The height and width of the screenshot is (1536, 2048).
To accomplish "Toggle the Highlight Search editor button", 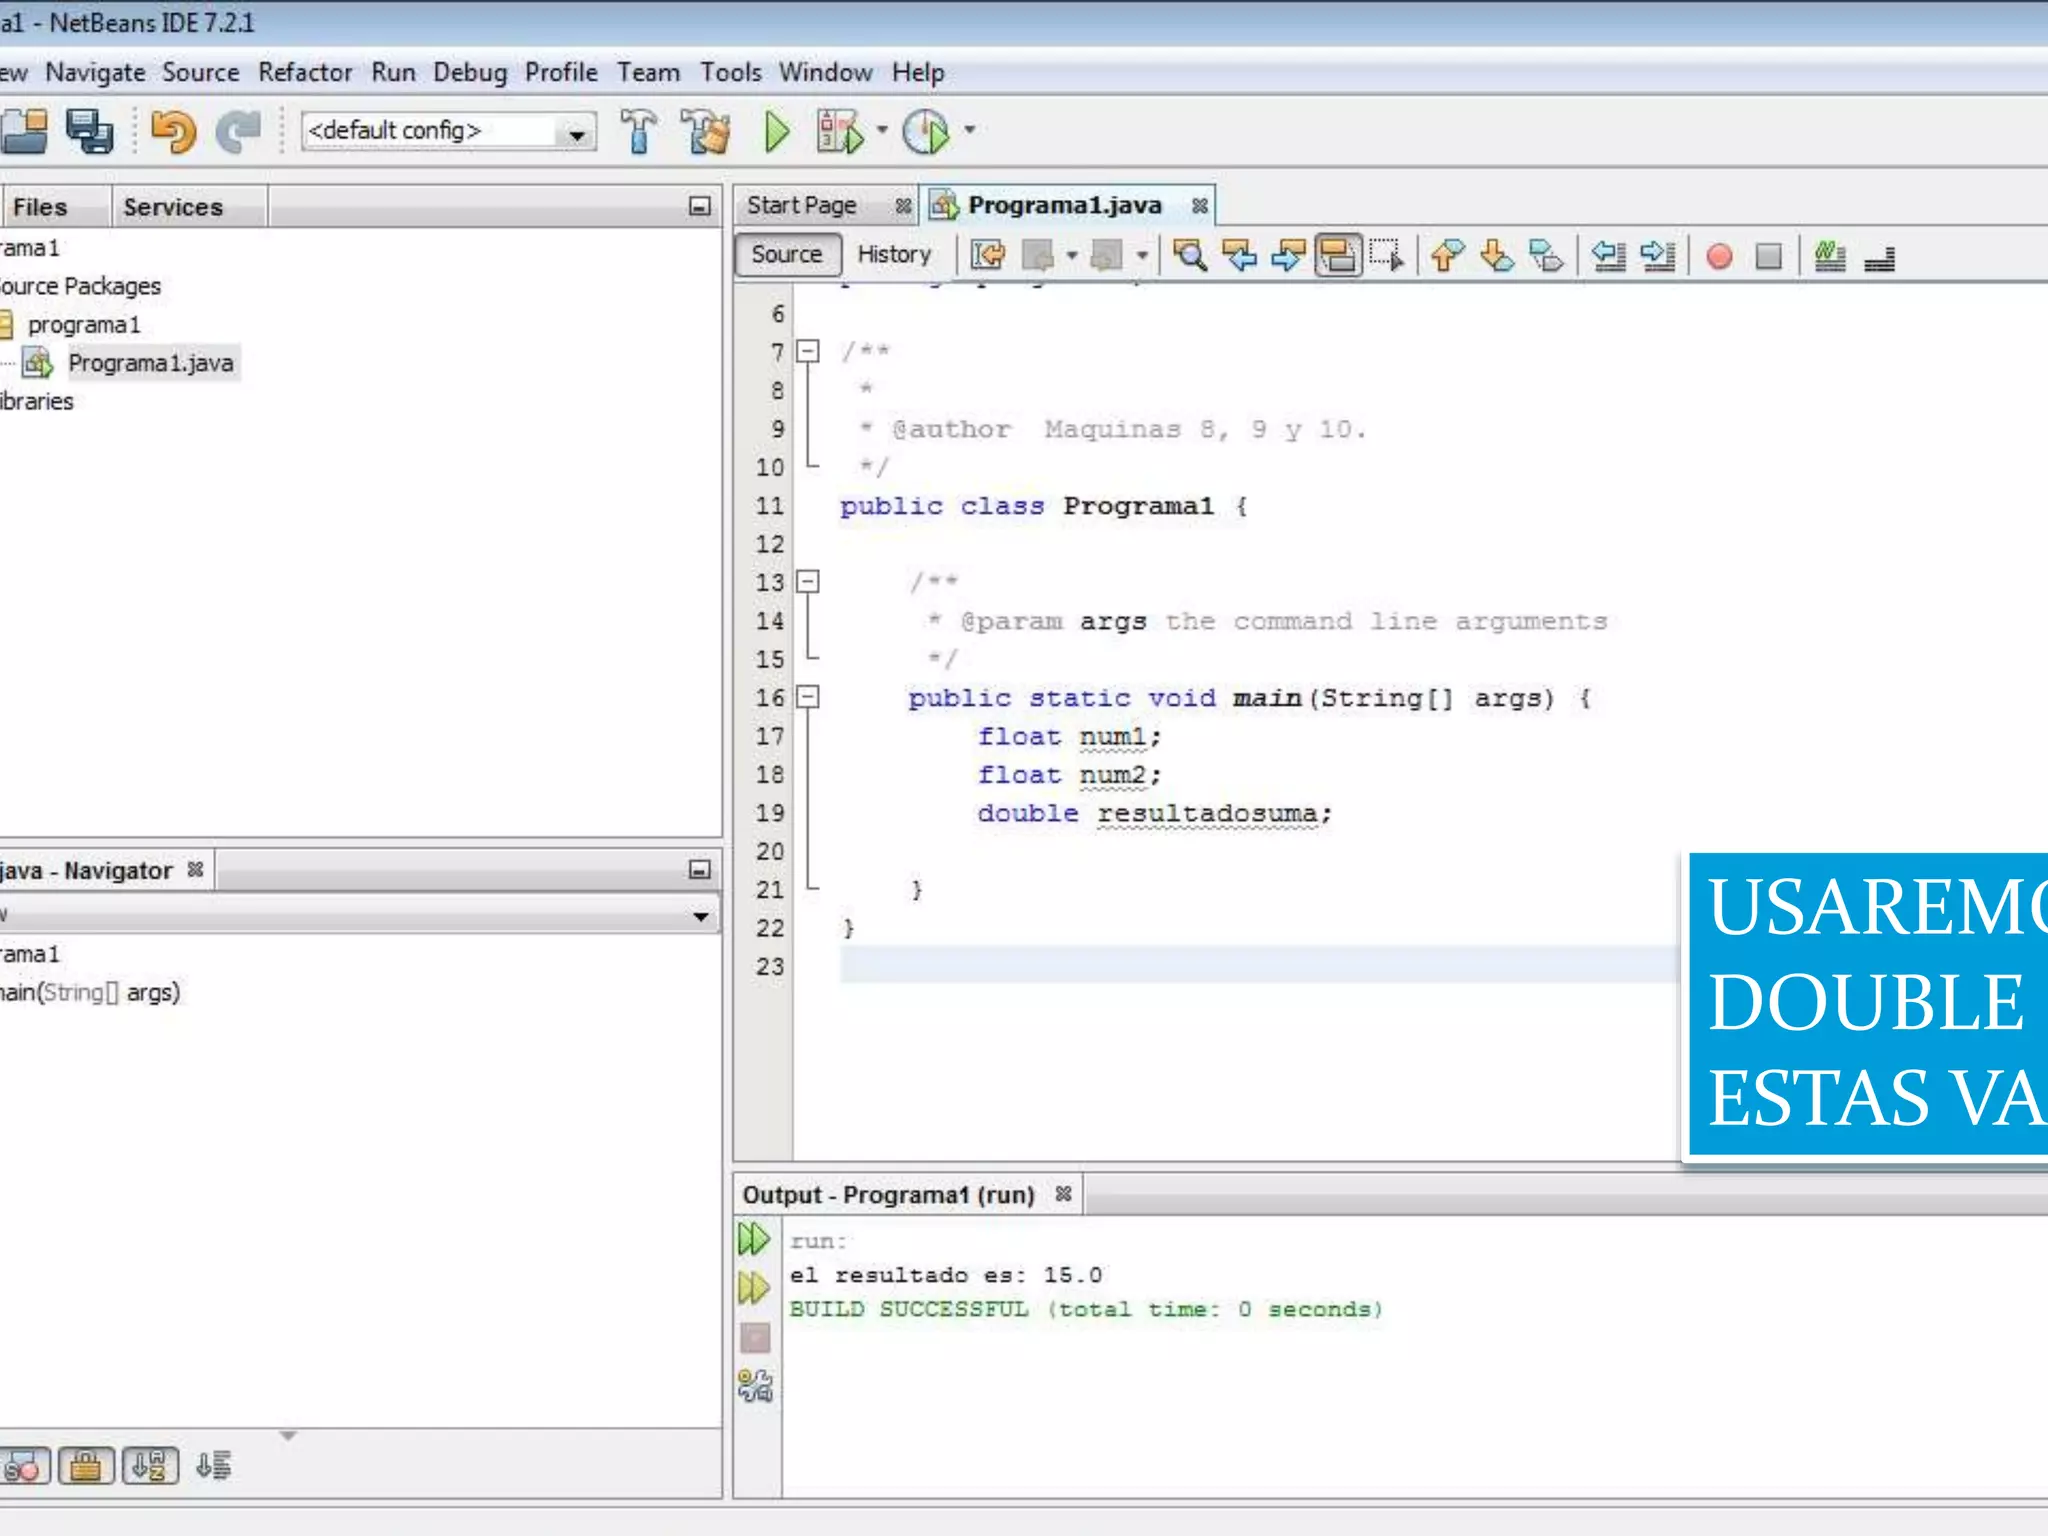I will coord(1338,256).
